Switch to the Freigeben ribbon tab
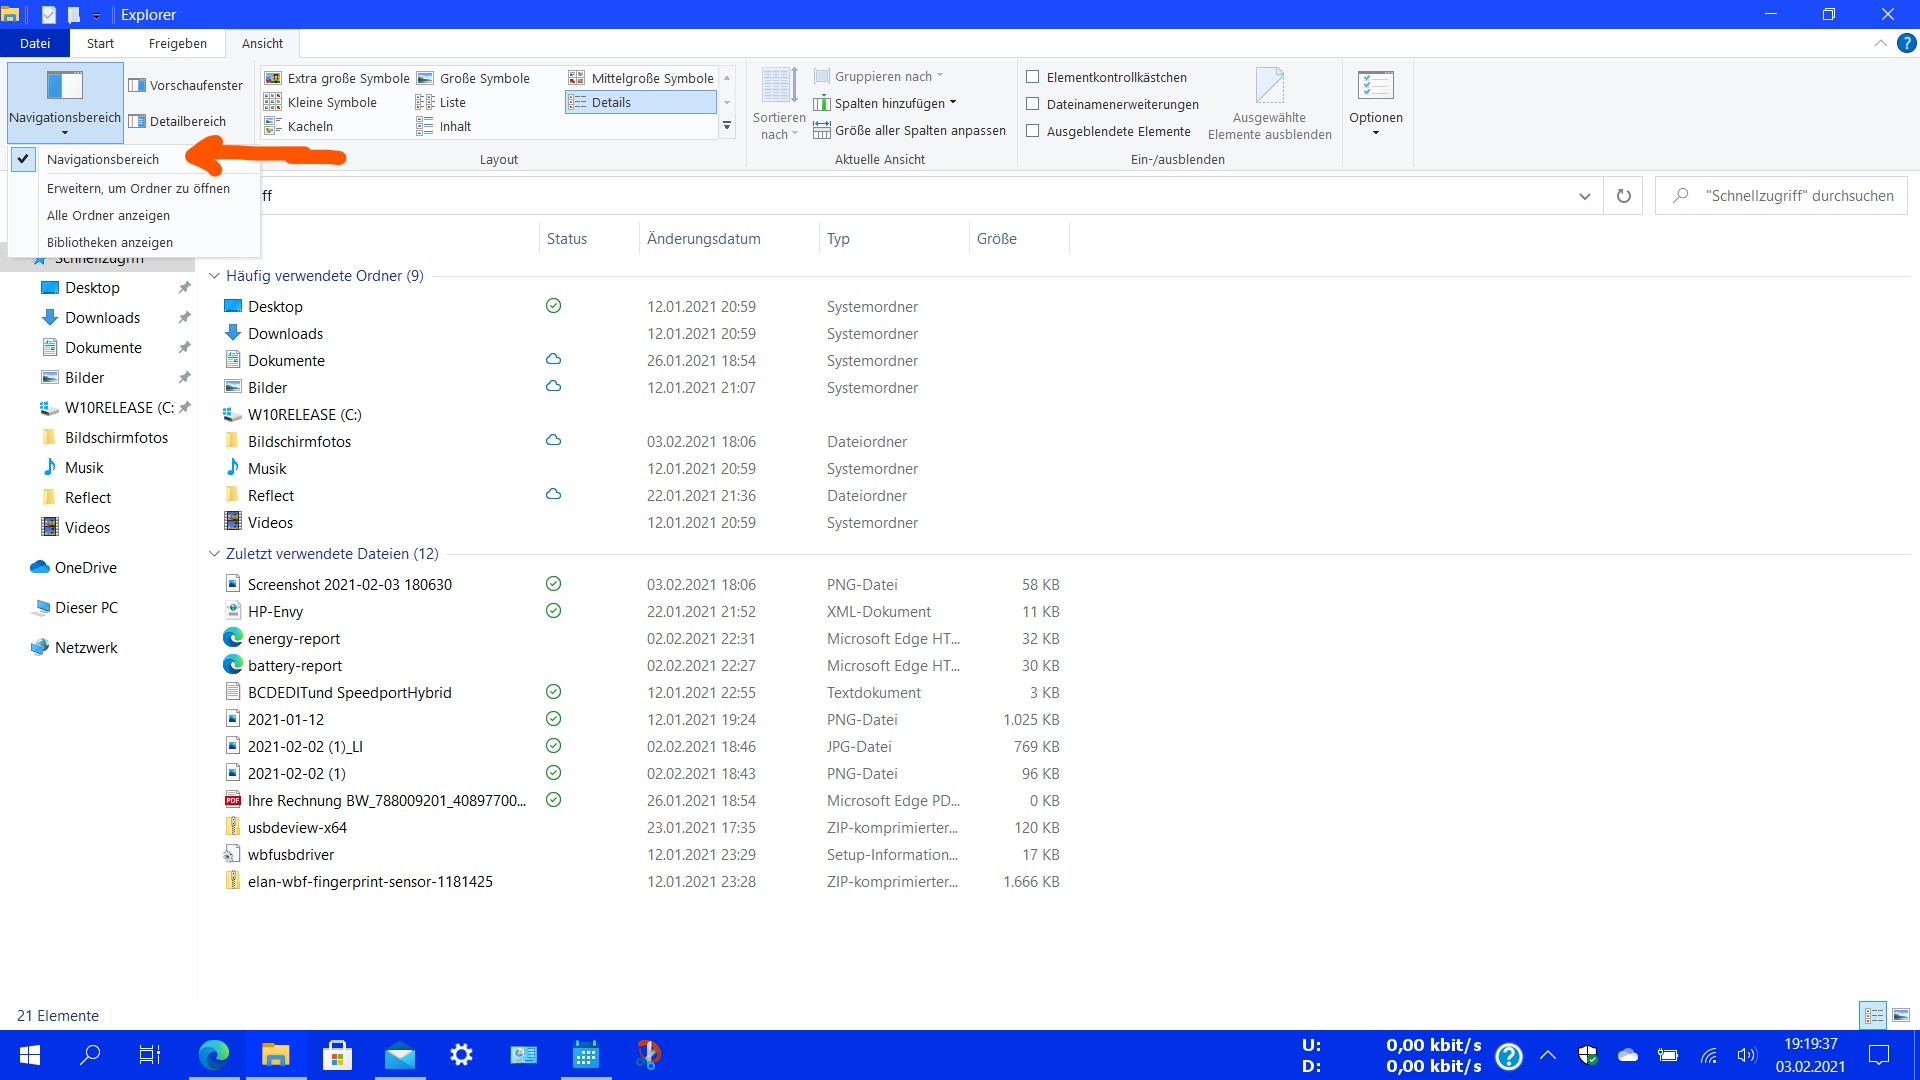Viewport: 1920px width, 1080px height. [178, 43]
